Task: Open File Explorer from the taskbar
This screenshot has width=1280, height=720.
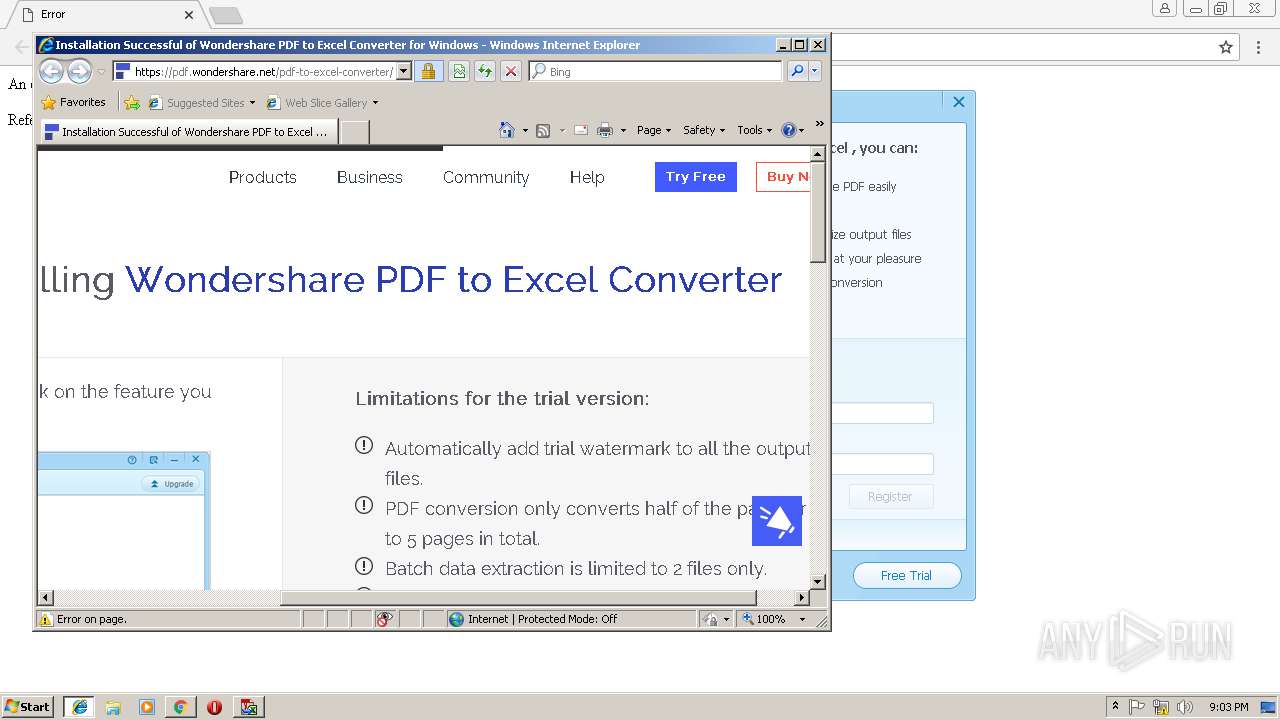Action: pyautogui.click(x=113, y=707)
